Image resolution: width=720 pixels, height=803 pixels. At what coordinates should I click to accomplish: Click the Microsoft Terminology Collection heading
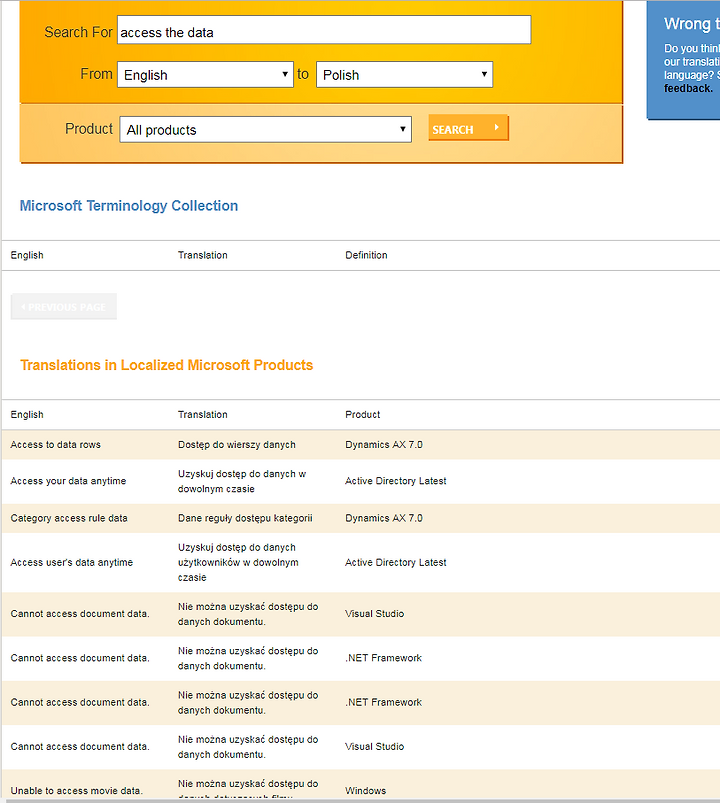pos(129,205)
